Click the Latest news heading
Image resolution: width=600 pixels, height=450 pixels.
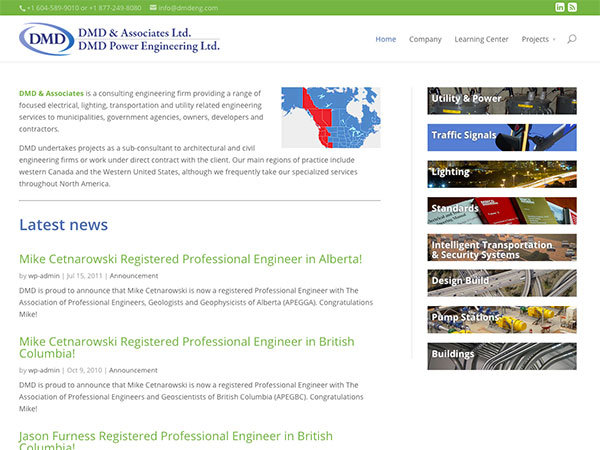point(64,225)
